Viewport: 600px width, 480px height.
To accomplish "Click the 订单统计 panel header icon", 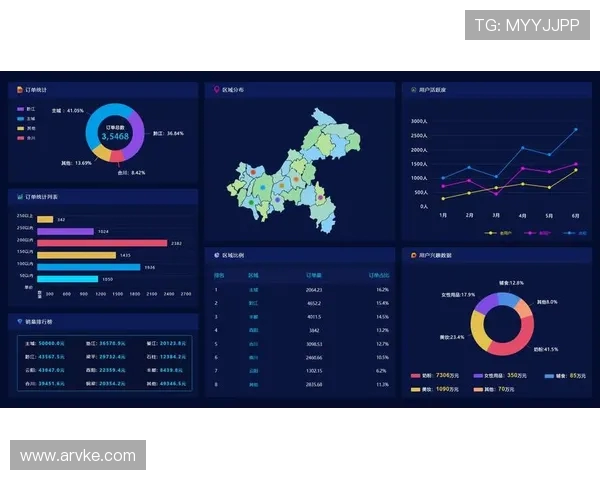I will (x=19, y=90).
